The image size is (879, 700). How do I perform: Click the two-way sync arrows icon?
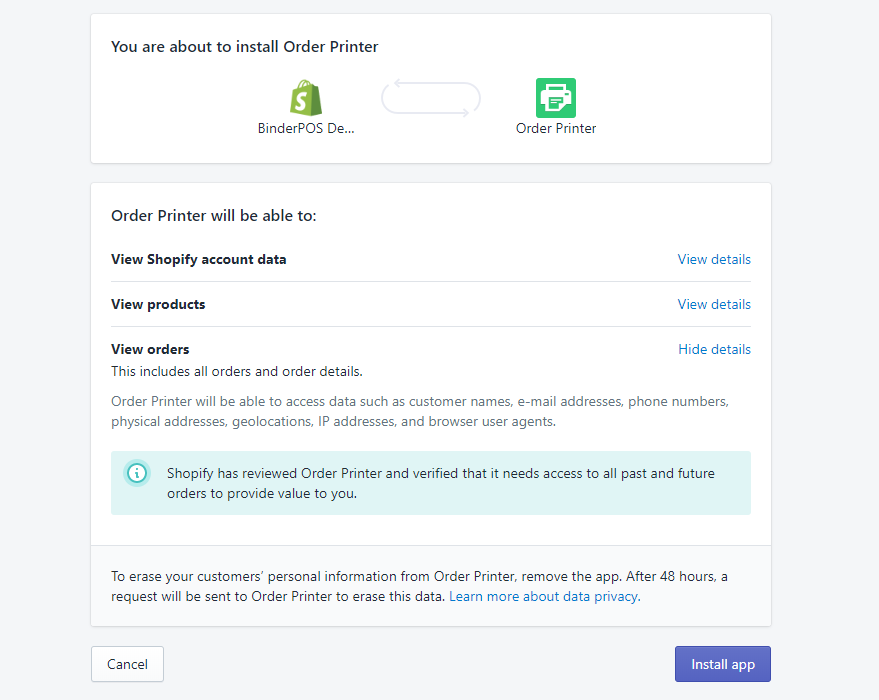(431, 98)
